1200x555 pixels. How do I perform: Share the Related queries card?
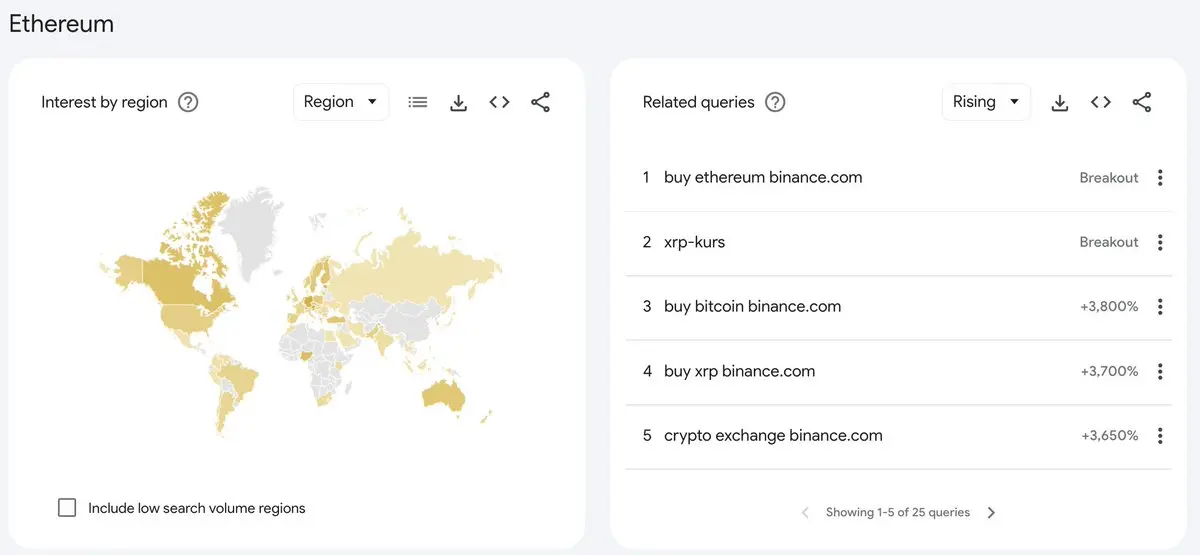(x=1142, y=102)
